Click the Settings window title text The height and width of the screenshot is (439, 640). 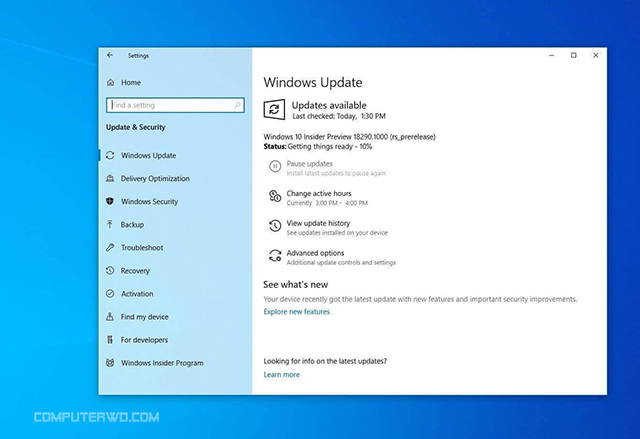tap(138, 55)
